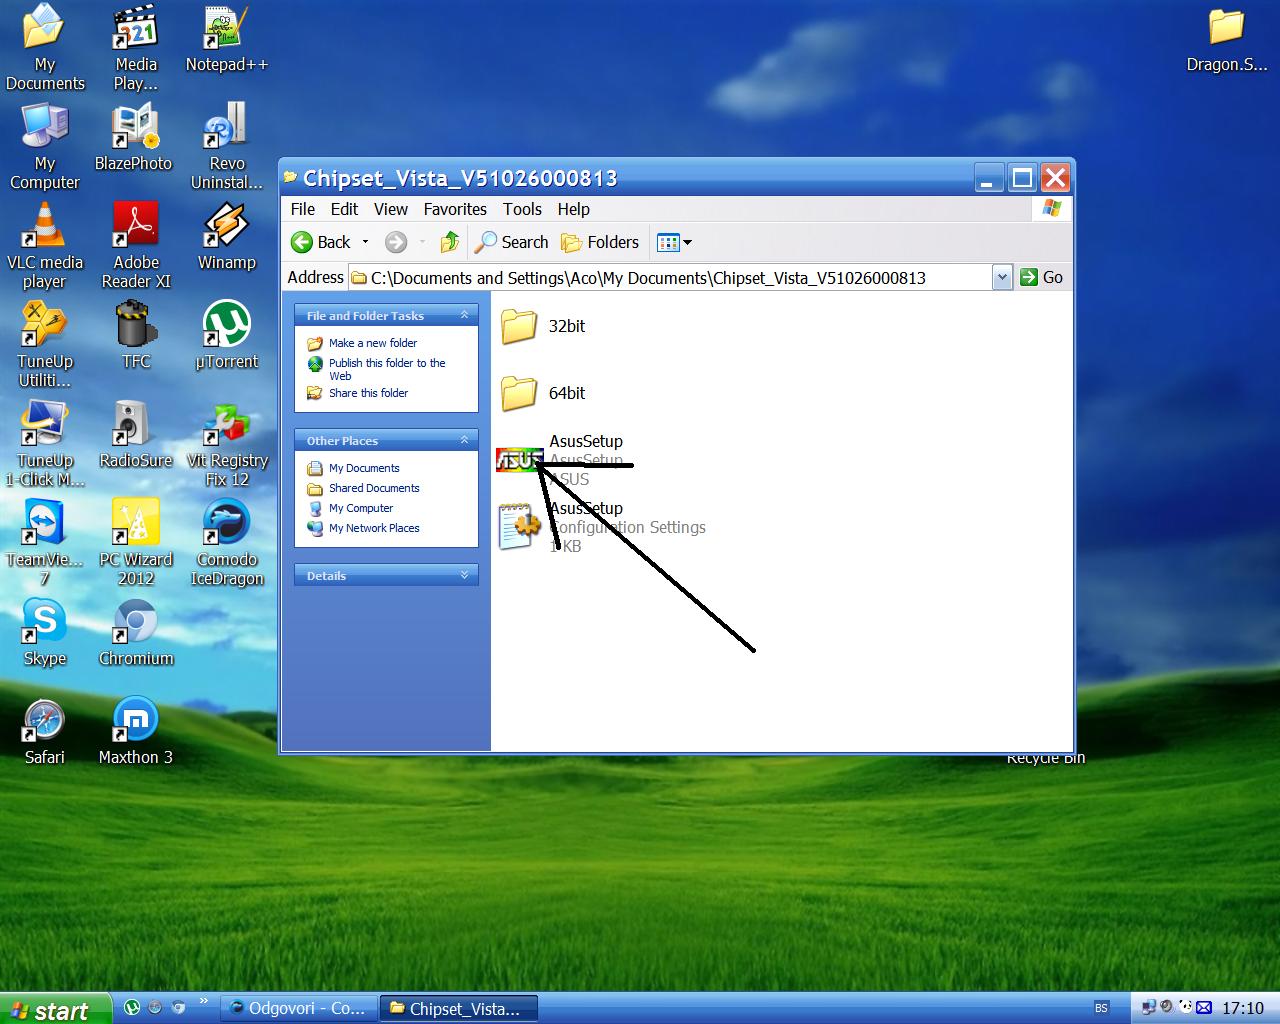Open the Edit menu

coord(344,209)
